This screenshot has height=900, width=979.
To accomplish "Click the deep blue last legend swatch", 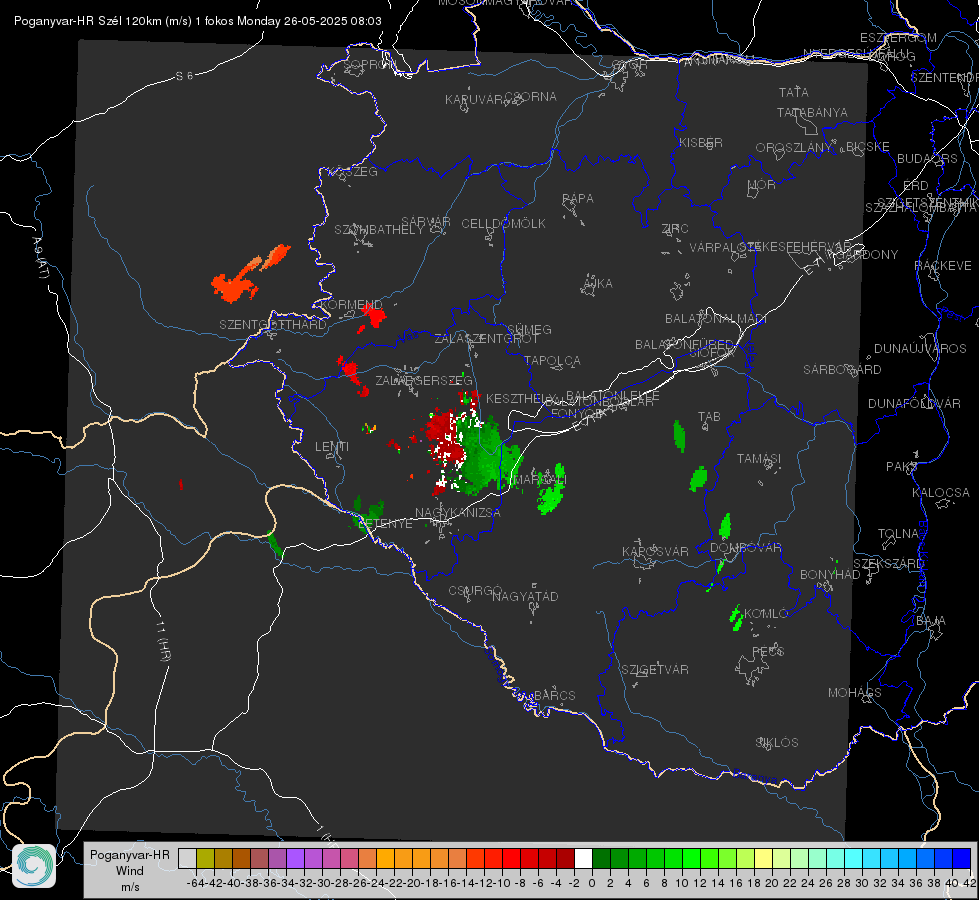I will (x=962, y=859).
